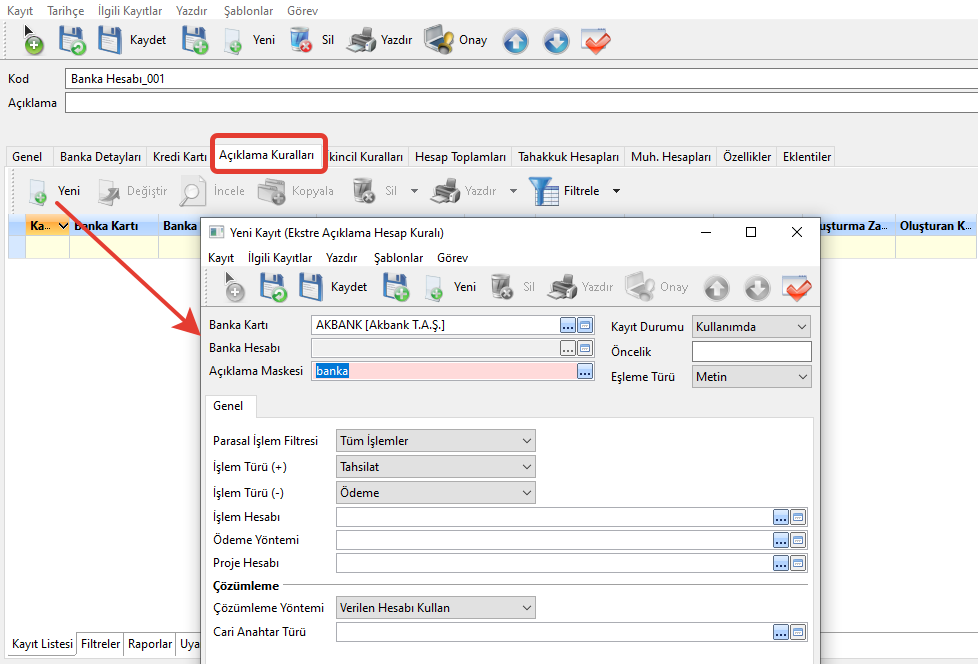Click the Kaydet save icon in dialog toolbar
The height and width of the screenshot is (664, 978).
tap(312, 287)
